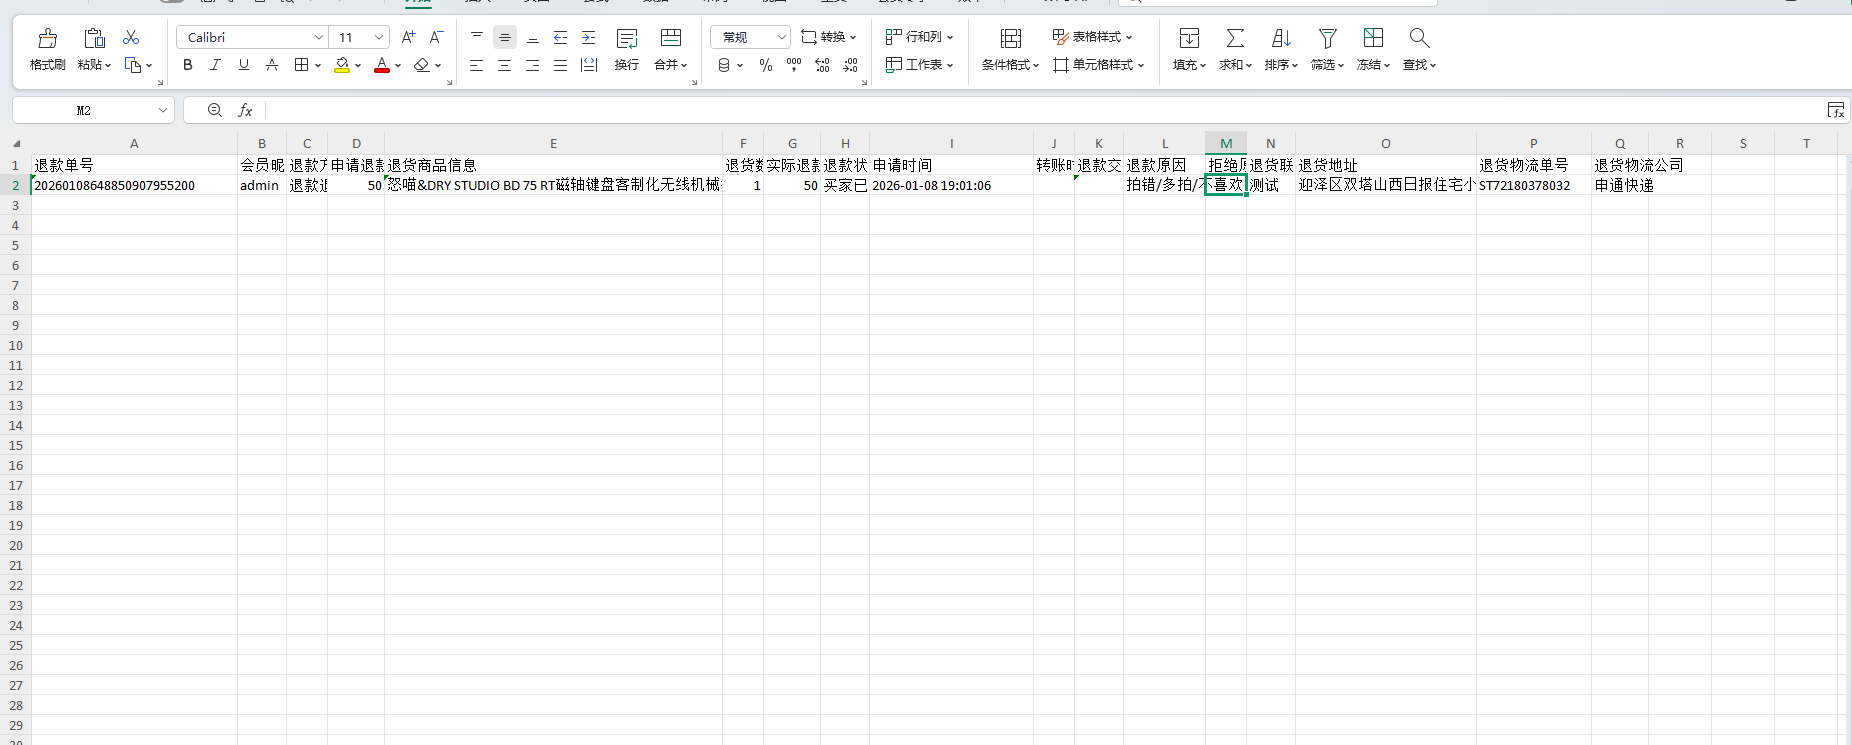Click the Filter (筛选) funnel icon

1327,39
